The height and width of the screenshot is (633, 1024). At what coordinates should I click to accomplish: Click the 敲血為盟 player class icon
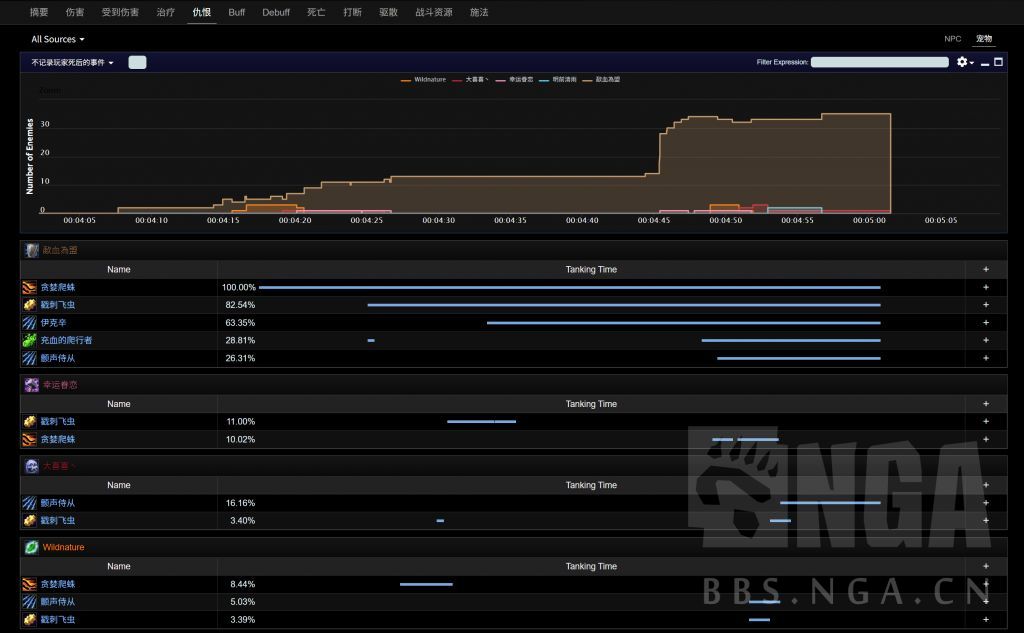(x=31, y=250)
